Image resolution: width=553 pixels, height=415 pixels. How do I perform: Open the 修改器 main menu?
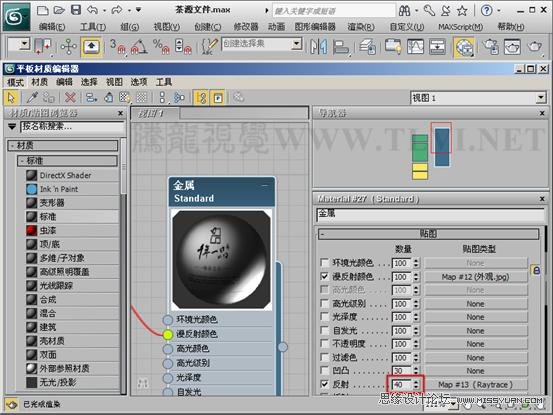(x=246, y=26)
